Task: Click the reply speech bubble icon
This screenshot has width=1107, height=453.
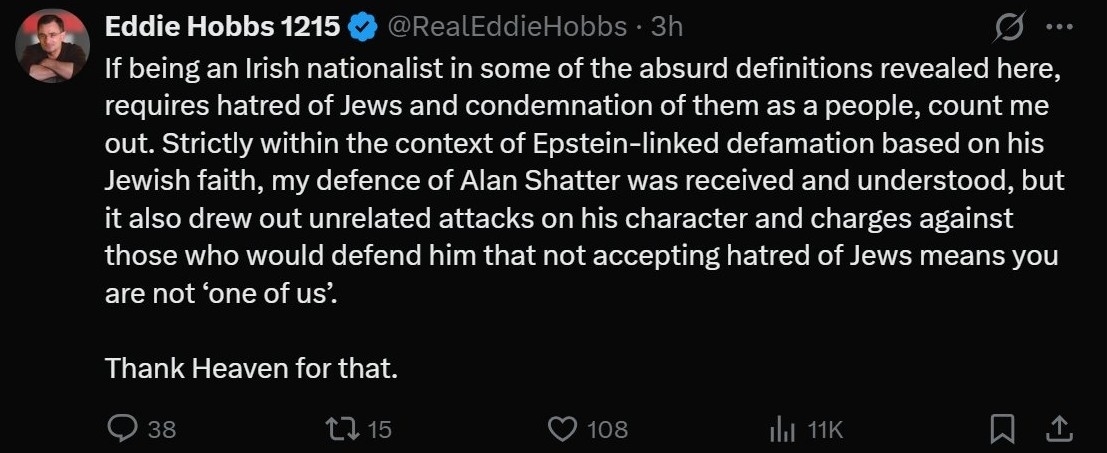Action: click(x=121, y=429)
